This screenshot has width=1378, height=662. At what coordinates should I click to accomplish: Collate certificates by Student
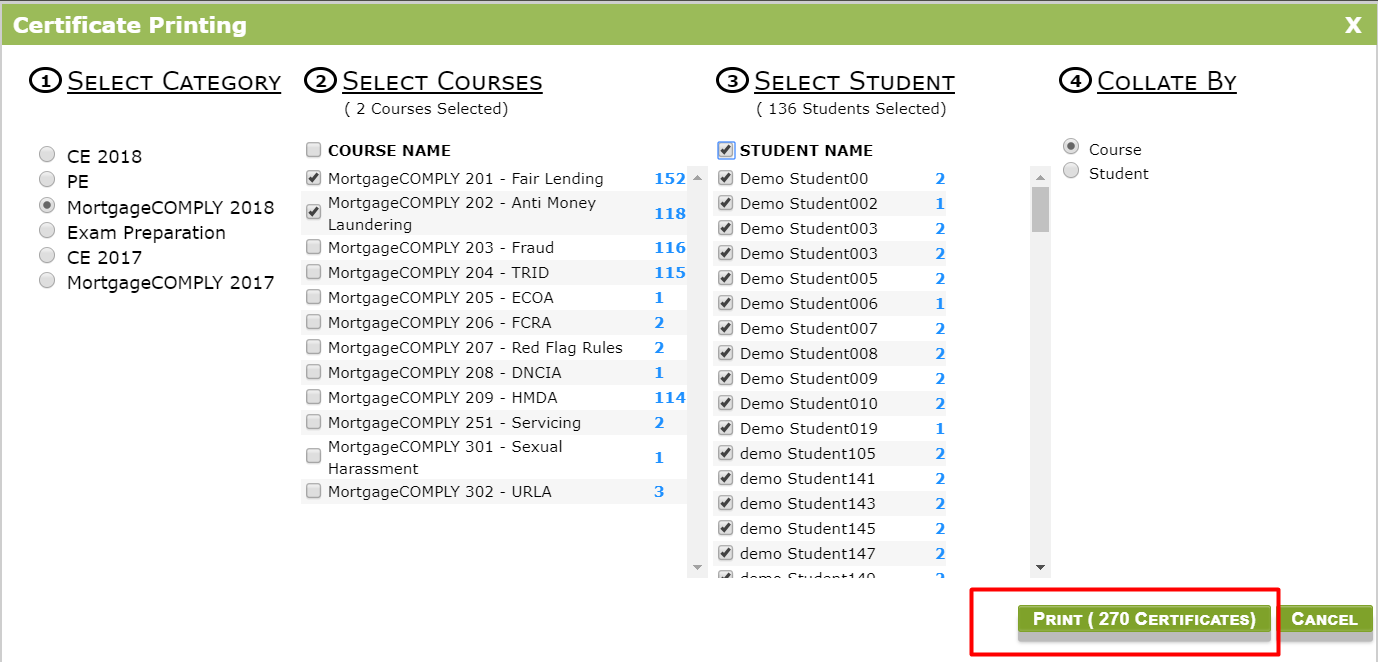coord(1071,172)
